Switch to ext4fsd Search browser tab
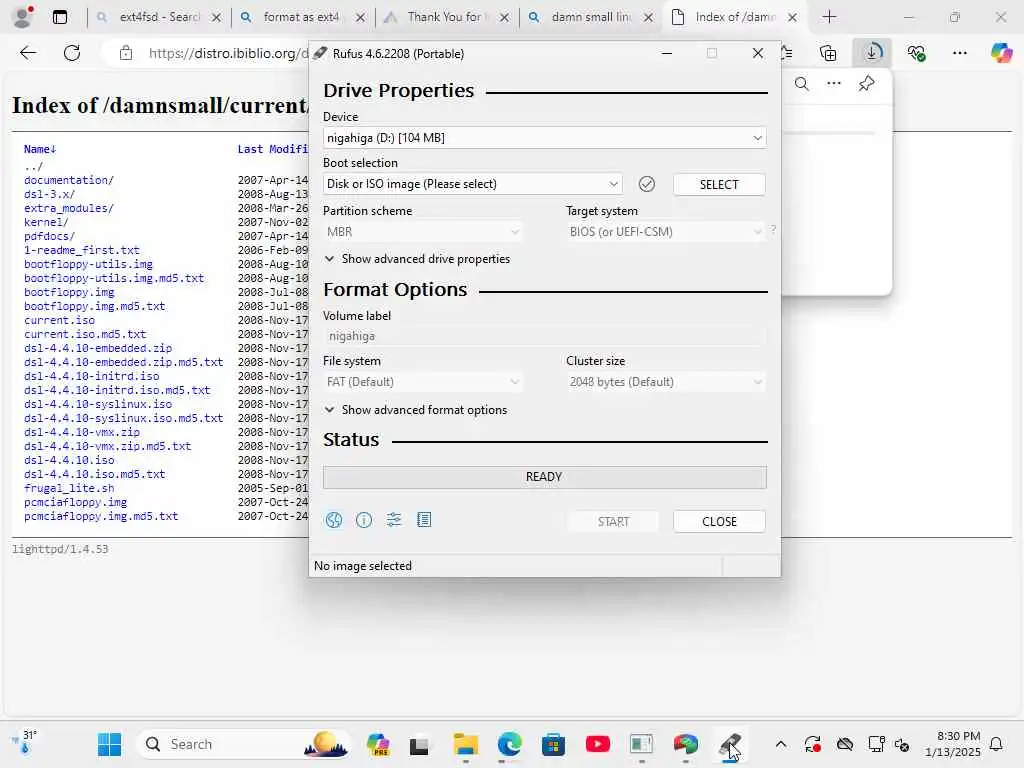 [x=159, y=18]
